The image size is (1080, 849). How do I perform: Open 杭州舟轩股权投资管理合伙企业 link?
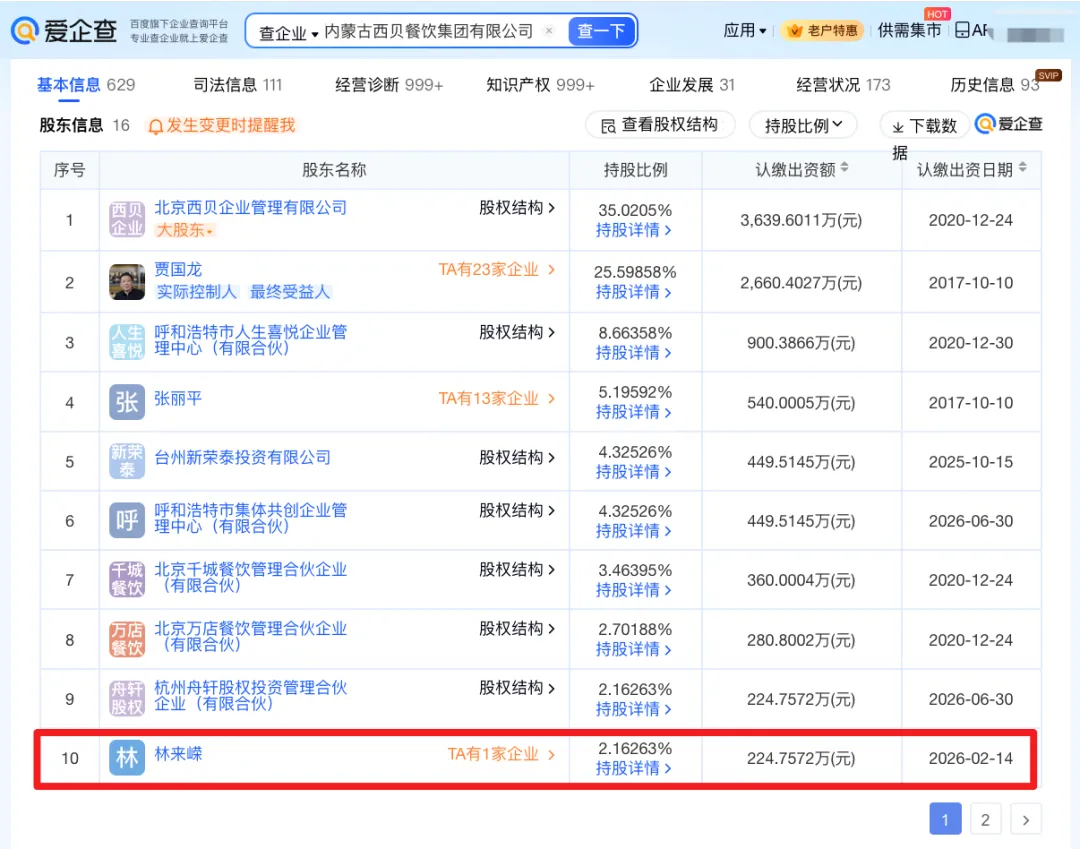coord(250,696)
